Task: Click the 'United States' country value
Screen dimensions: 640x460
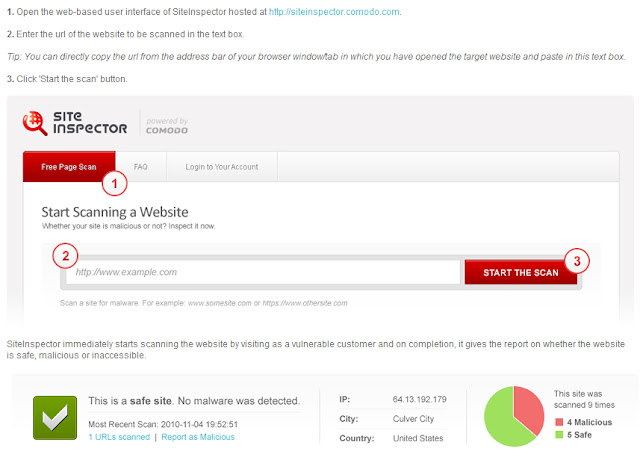Action: tap(418, 438)
